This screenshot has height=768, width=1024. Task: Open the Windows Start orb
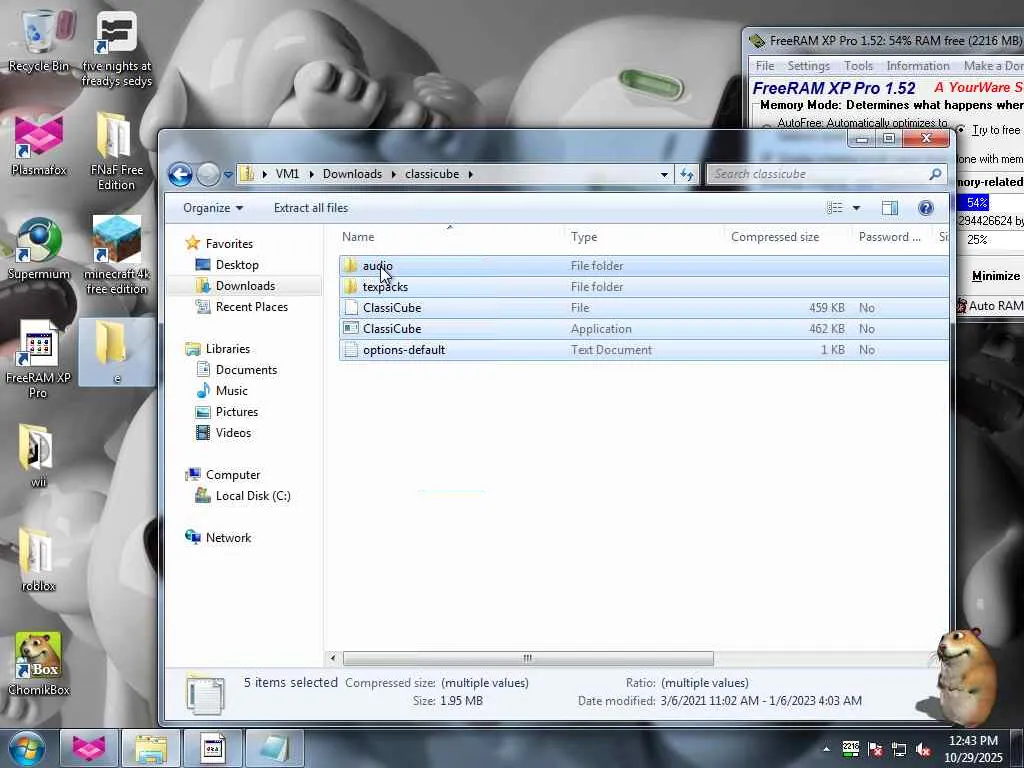(x=27, y=748)
